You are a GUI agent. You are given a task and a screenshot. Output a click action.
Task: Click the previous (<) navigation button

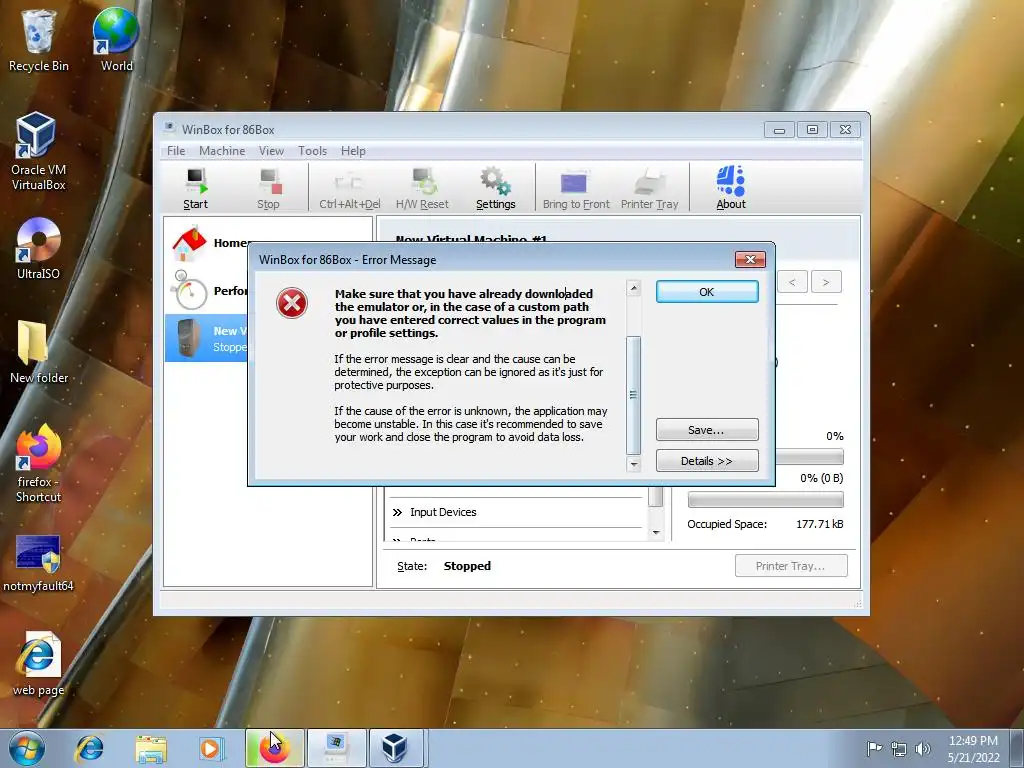(x=792, y=282)
